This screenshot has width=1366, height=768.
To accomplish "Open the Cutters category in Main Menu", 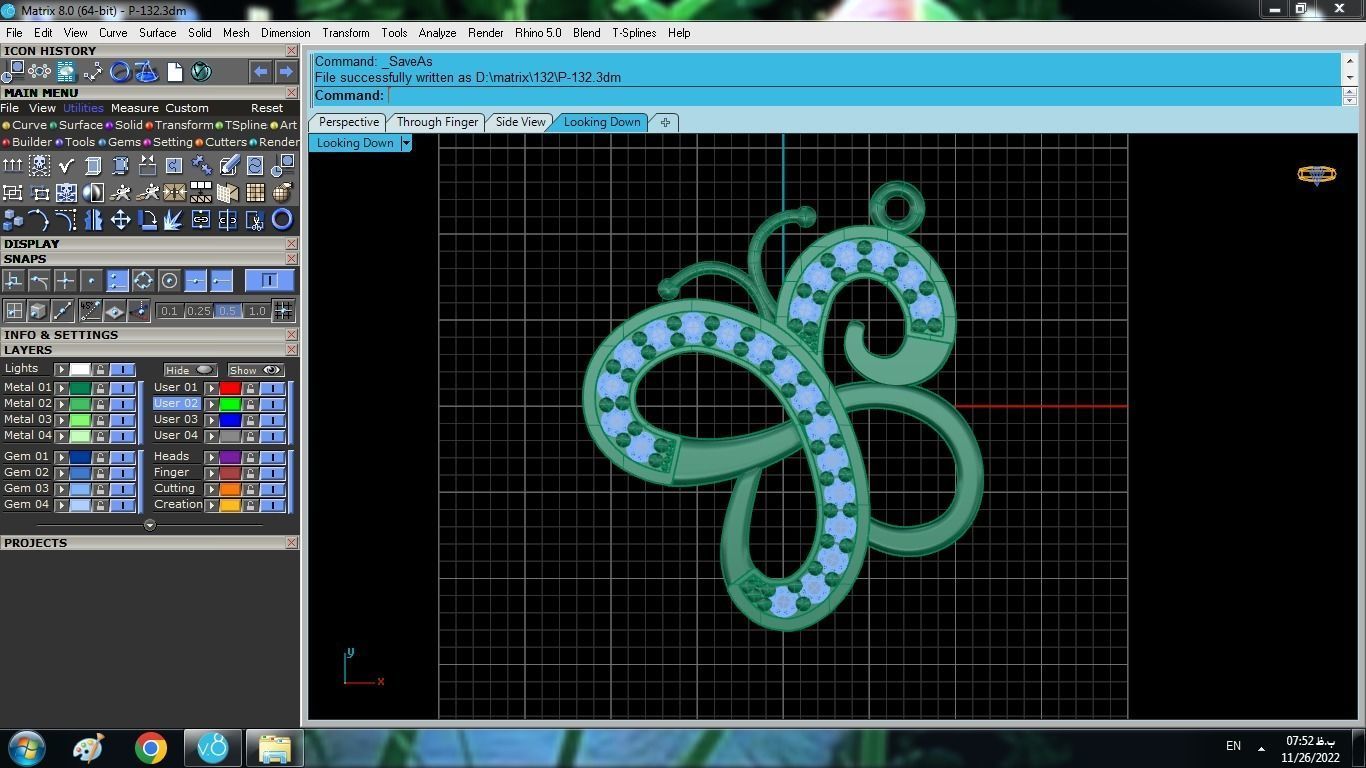I will [x=226, y=142].
